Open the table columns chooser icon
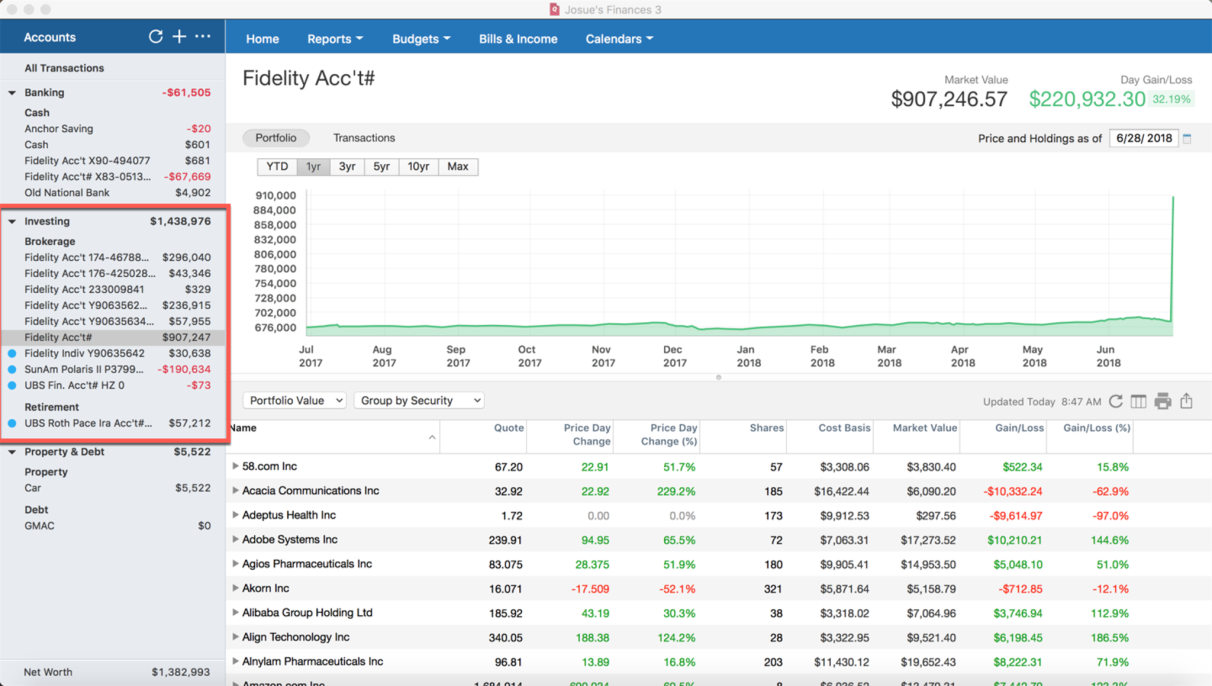Viewport: 1212px width, 686px height. 1138,401
